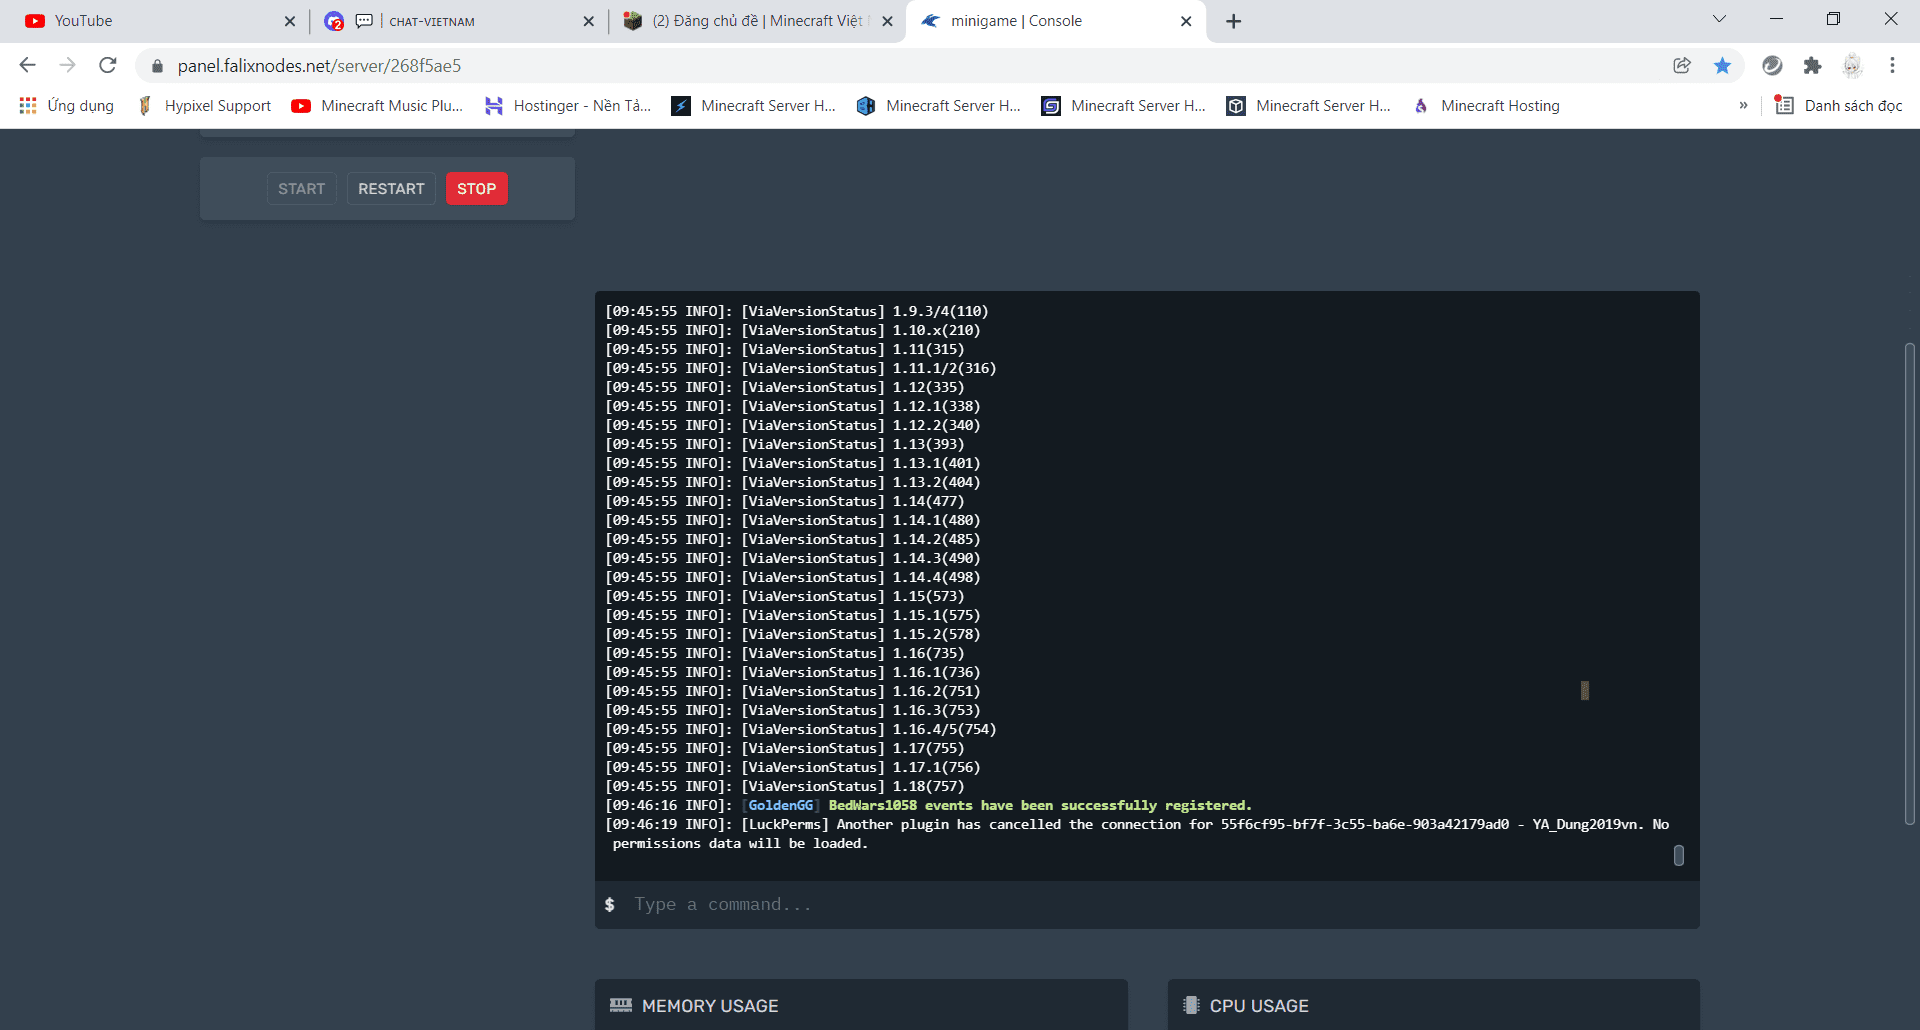Close the Minecraft Việt forum tab

click(887, 21)
